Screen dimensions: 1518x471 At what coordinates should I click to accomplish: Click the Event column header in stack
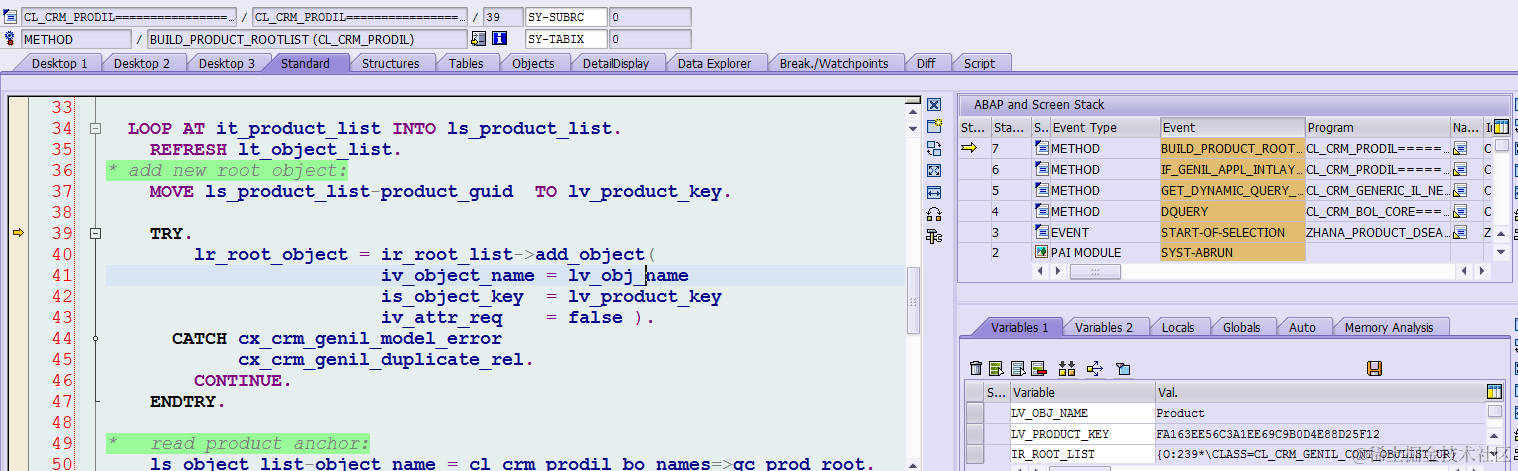coord(1232,127)
